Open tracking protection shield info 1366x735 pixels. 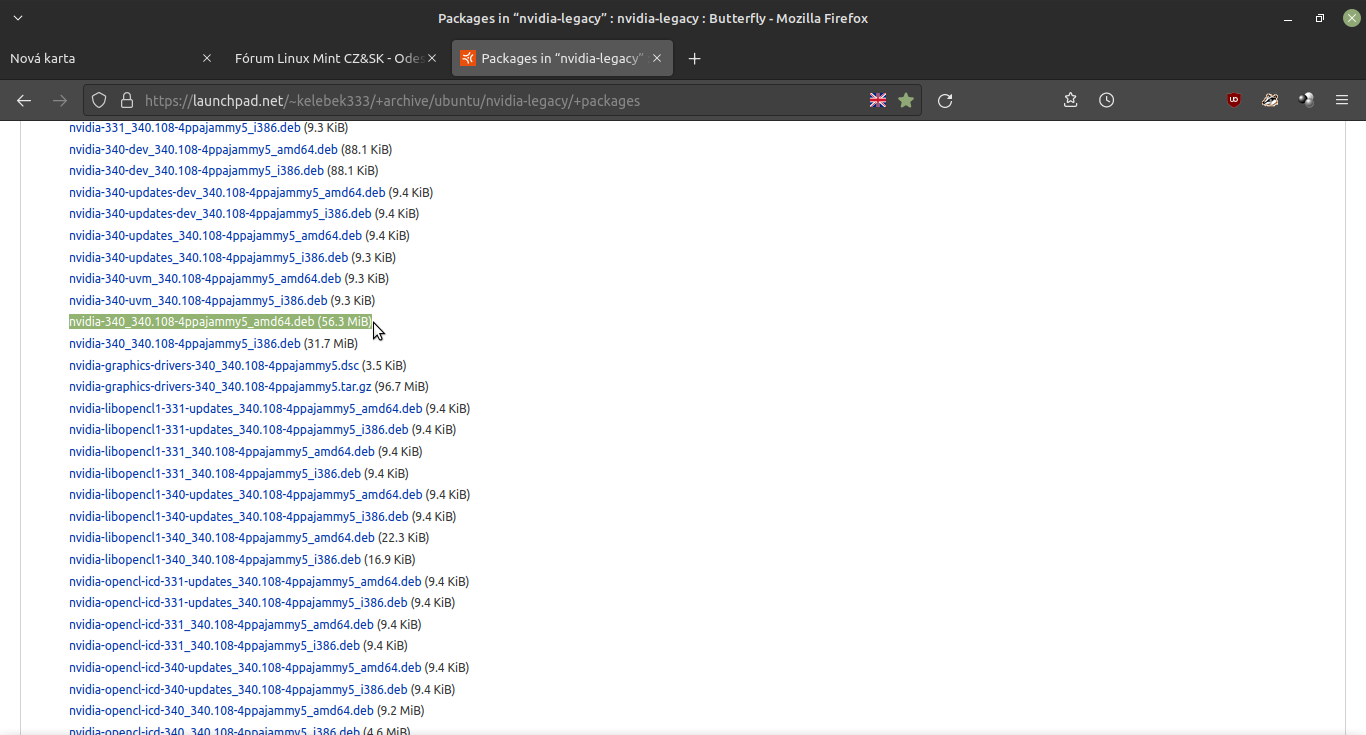click(x=99, y=100)
